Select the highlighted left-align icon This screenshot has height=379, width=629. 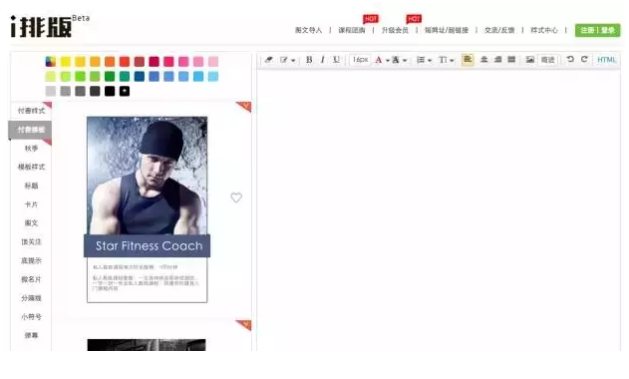(467, 59)
